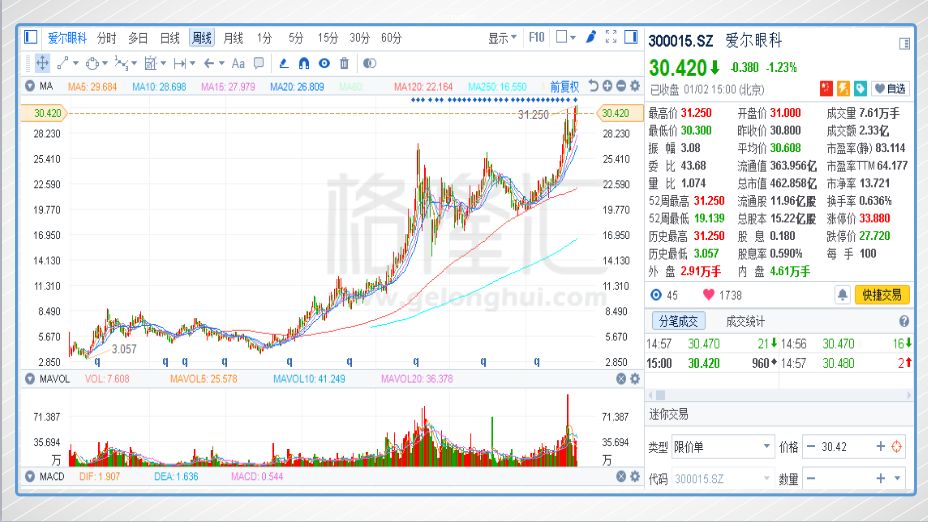Switch to 60分 minute chart tab
Viewport: 928px width, 522px height.
tap(391, 38)
